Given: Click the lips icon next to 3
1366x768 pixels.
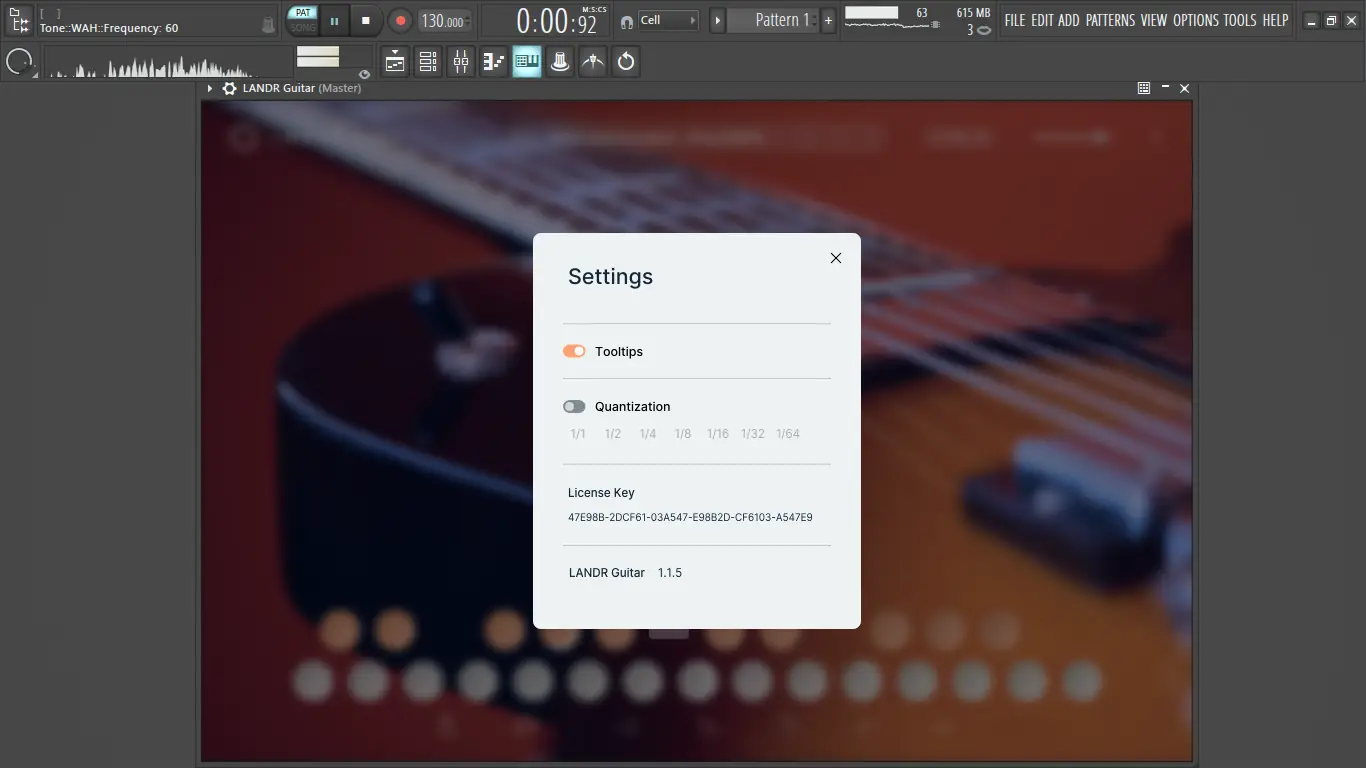Looking at the screenshot, I should [984, 30].
